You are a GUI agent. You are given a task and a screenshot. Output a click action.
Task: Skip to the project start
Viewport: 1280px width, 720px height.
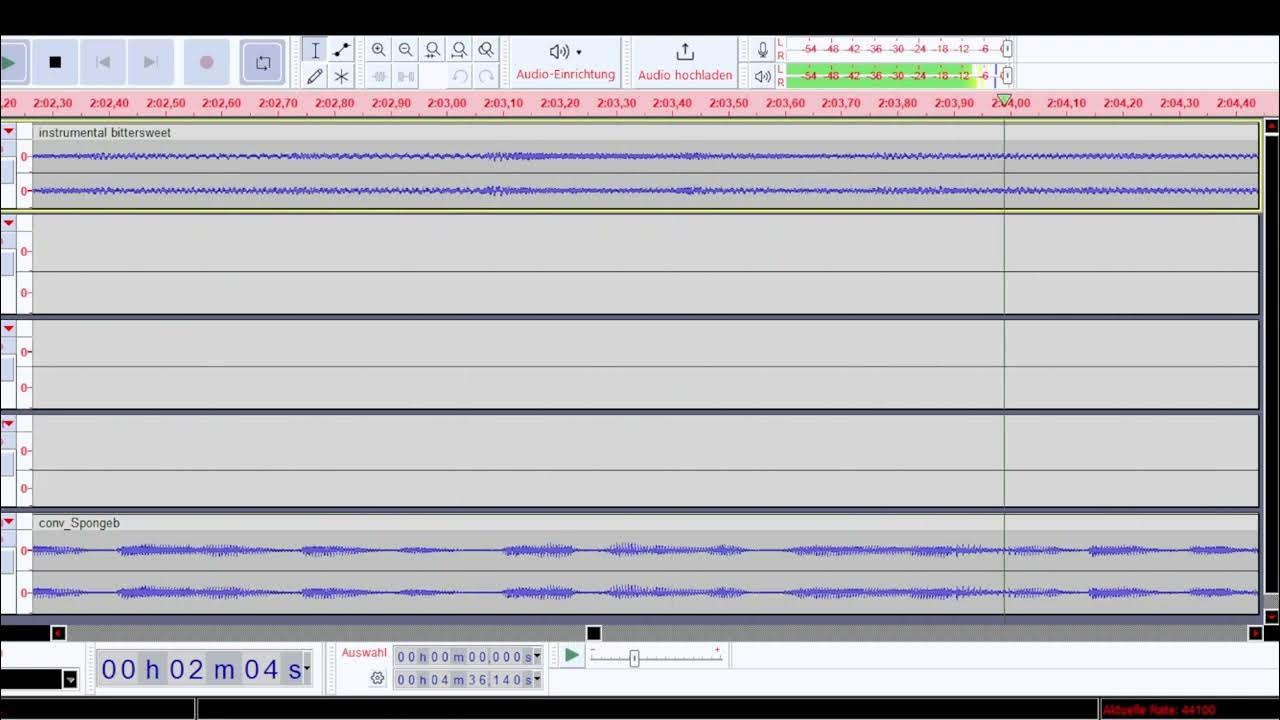pos(102,62)
